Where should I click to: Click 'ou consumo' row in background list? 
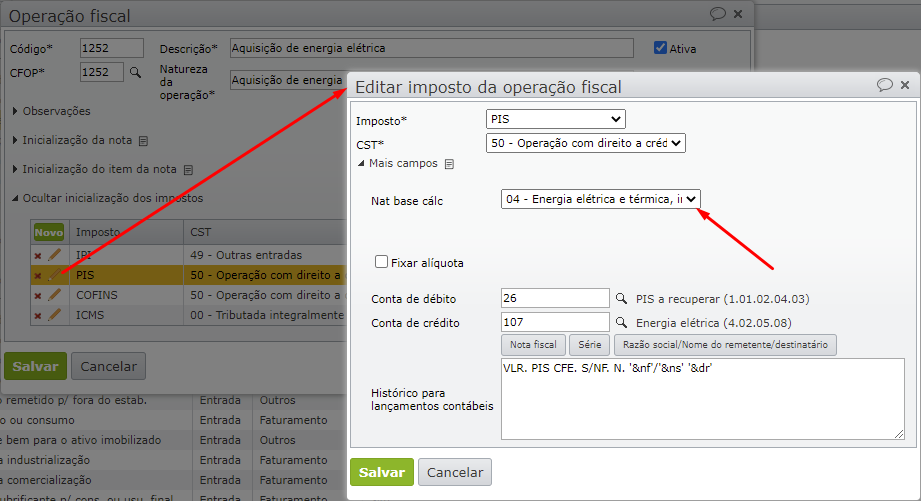[38, 420]
